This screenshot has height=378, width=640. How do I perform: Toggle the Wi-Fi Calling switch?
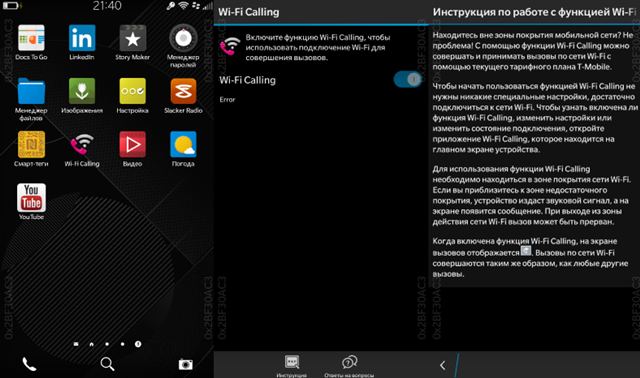(407, 79)
